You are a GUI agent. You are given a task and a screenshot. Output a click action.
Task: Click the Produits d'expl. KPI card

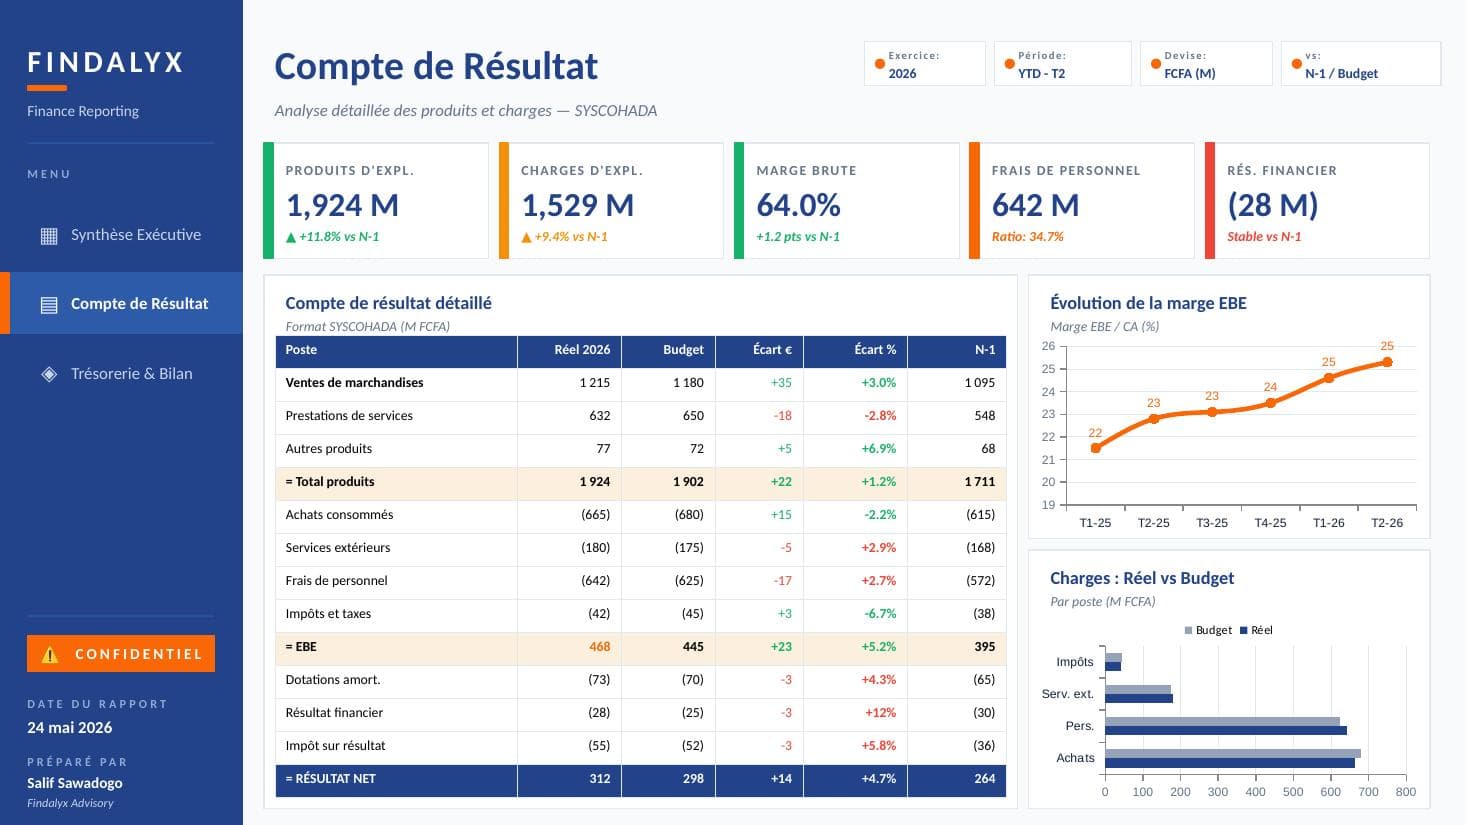[x=376, y=201]
